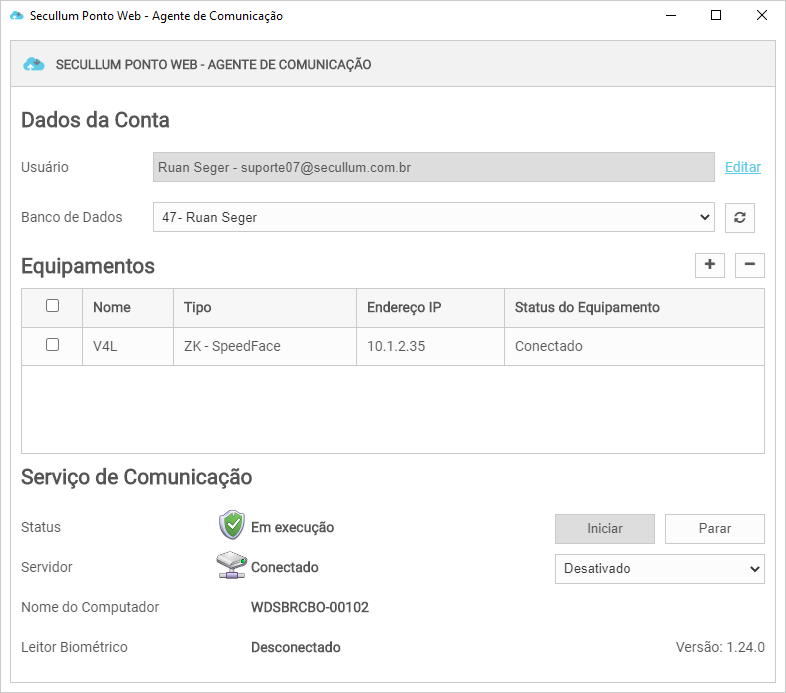The height and width of the screenshot is (693, 786).
Task: Click the Parar button
Action: [x=715, y=529]
